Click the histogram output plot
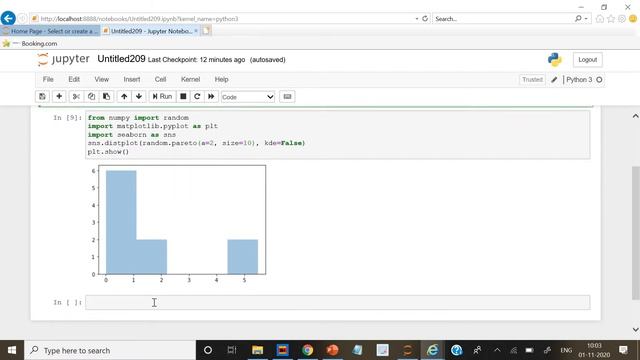Viewport: 640px width, 360px height. point(178,224)
